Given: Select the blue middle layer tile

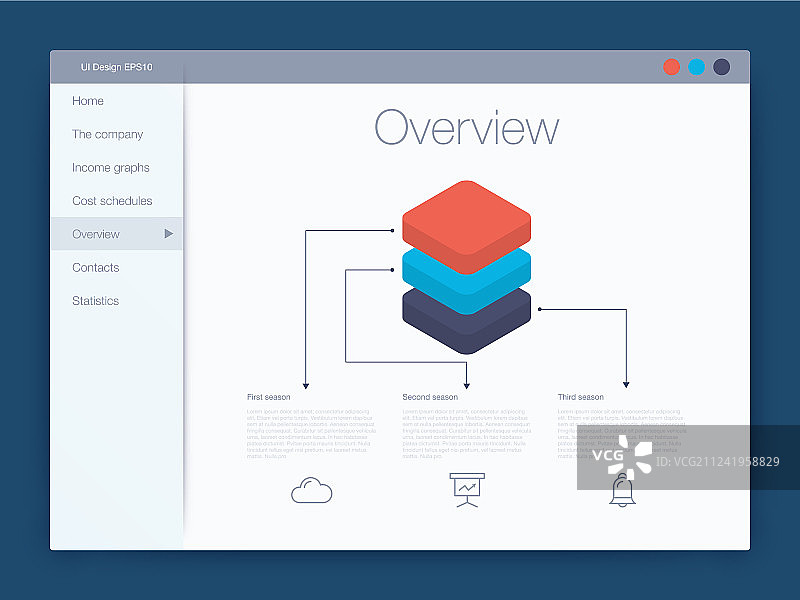Looking at the screenshot, I should point(466,288).
